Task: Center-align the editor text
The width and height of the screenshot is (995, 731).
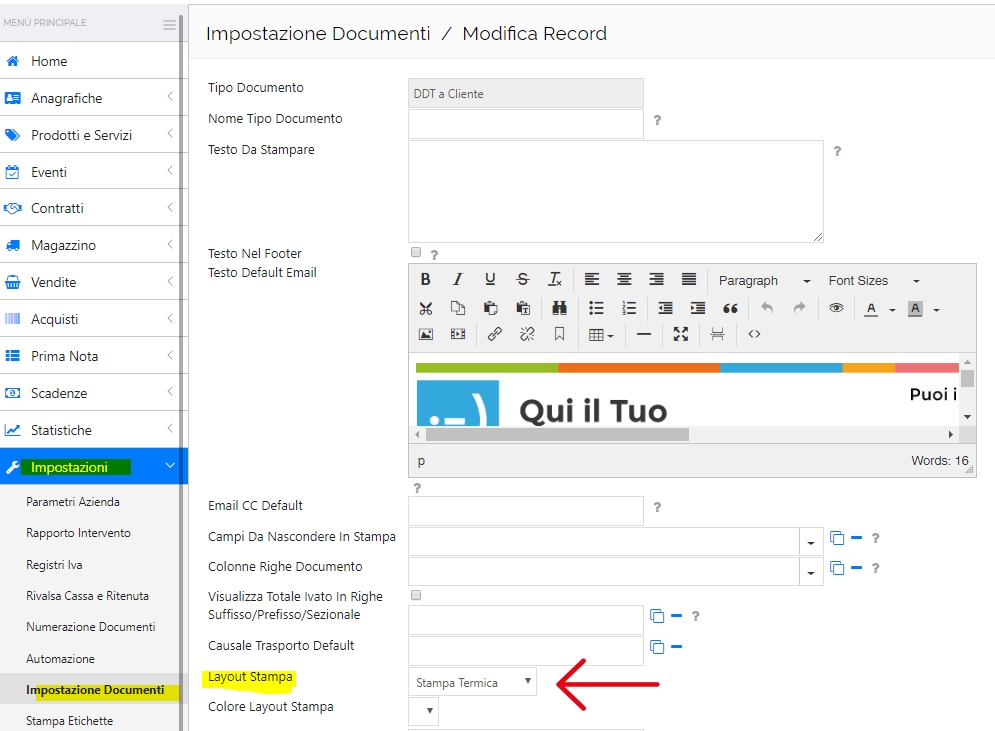Action: (624, 279)
